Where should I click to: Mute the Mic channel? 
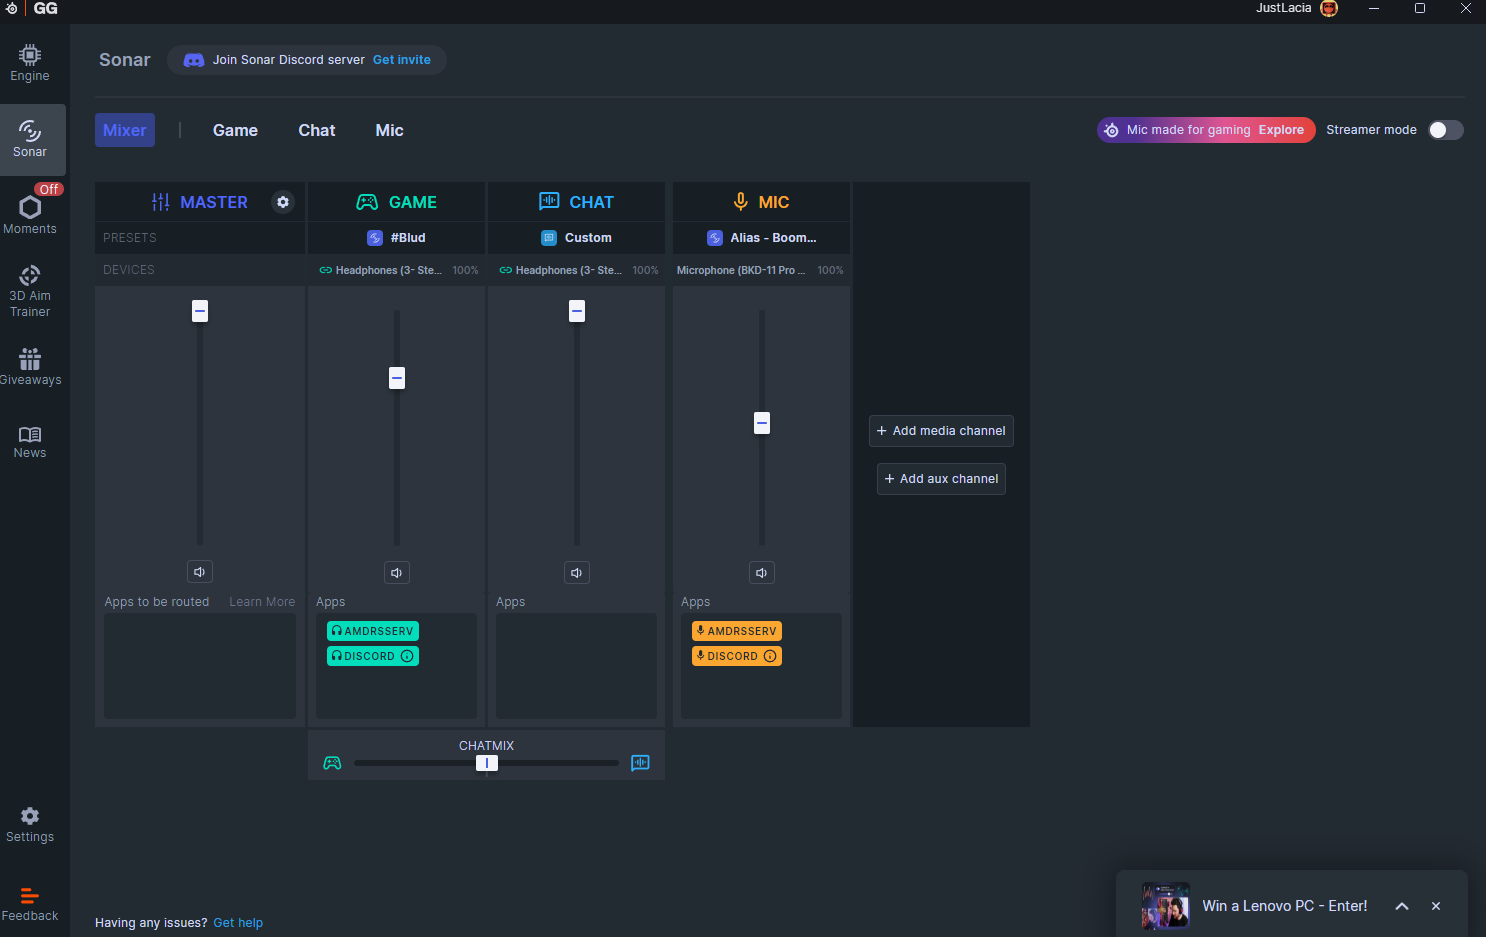tap(762, 573)
